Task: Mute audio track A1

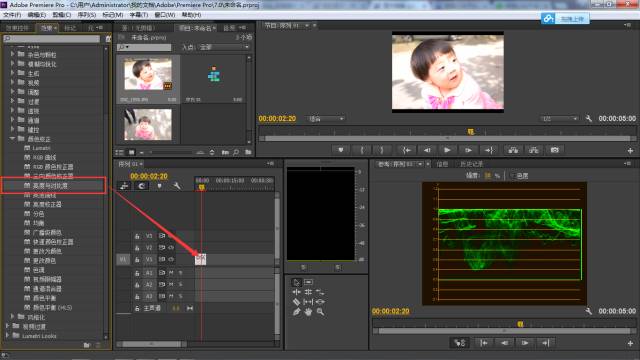Action: (x=171, y=273)
